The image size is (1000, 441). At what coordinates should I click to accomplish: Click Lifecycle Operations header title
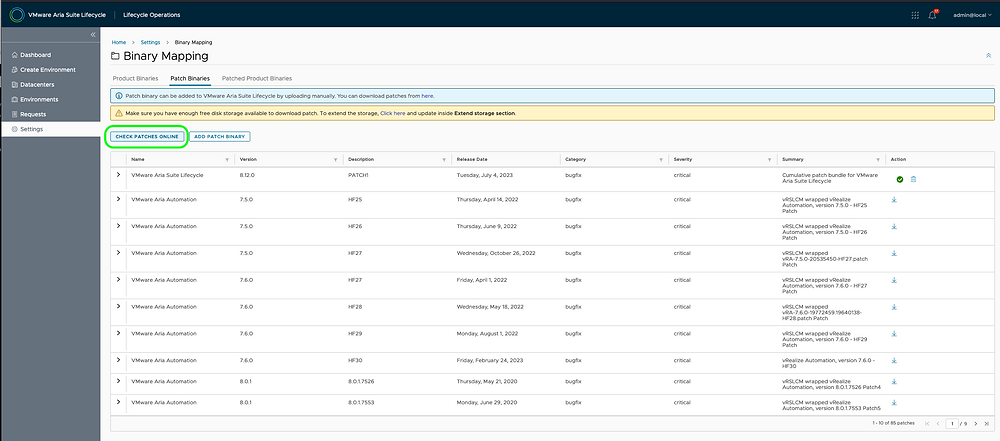[x=151, y=15]
